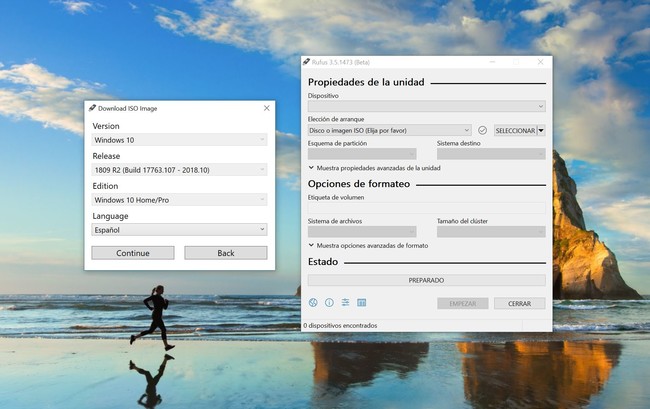Open the Version dropdown showing Windows 10
Viewport: 650px width, 409px height.
179,140
